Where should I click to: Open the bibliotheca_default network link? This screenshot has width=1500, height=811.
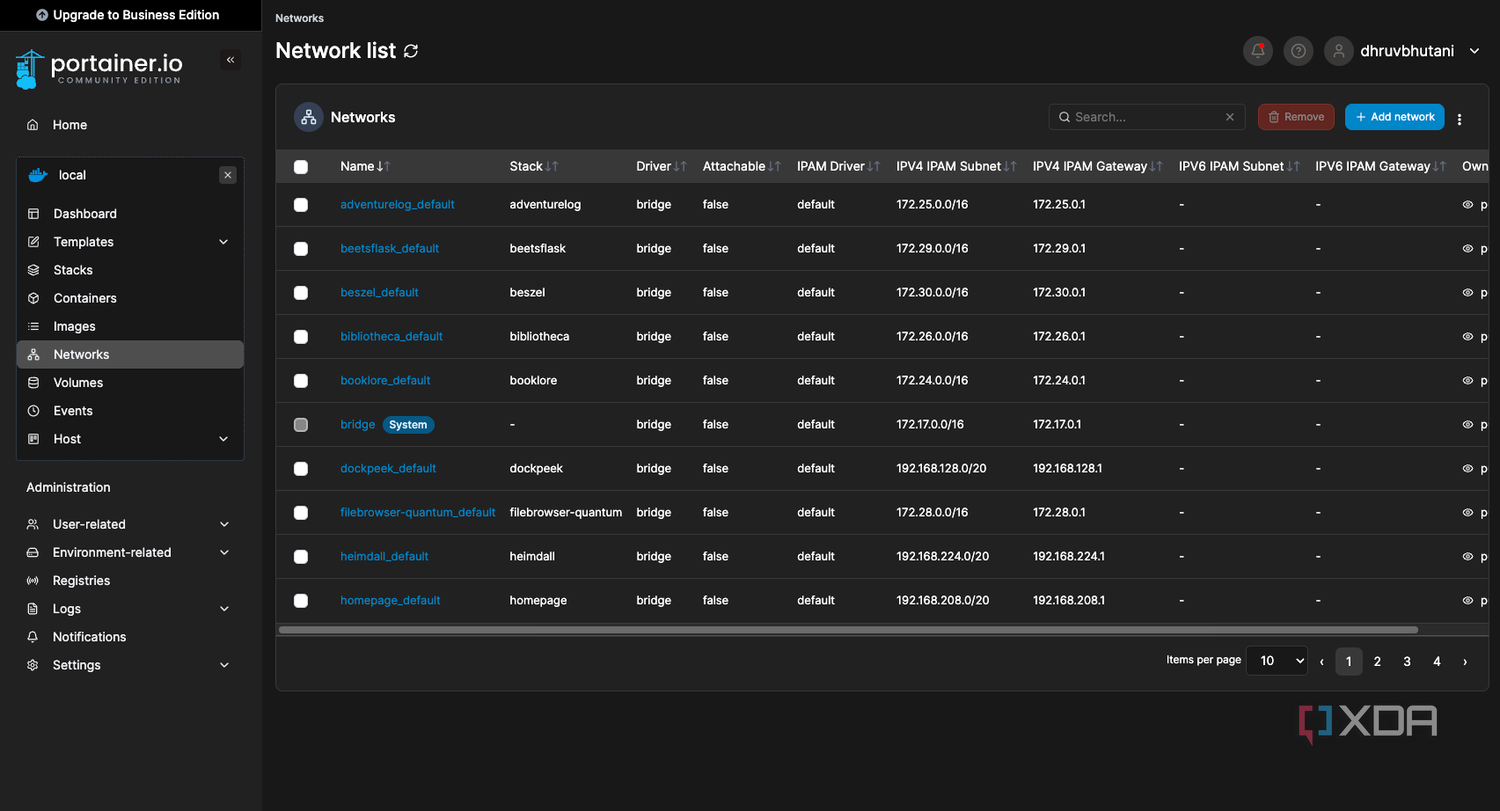tap(391, 337)
